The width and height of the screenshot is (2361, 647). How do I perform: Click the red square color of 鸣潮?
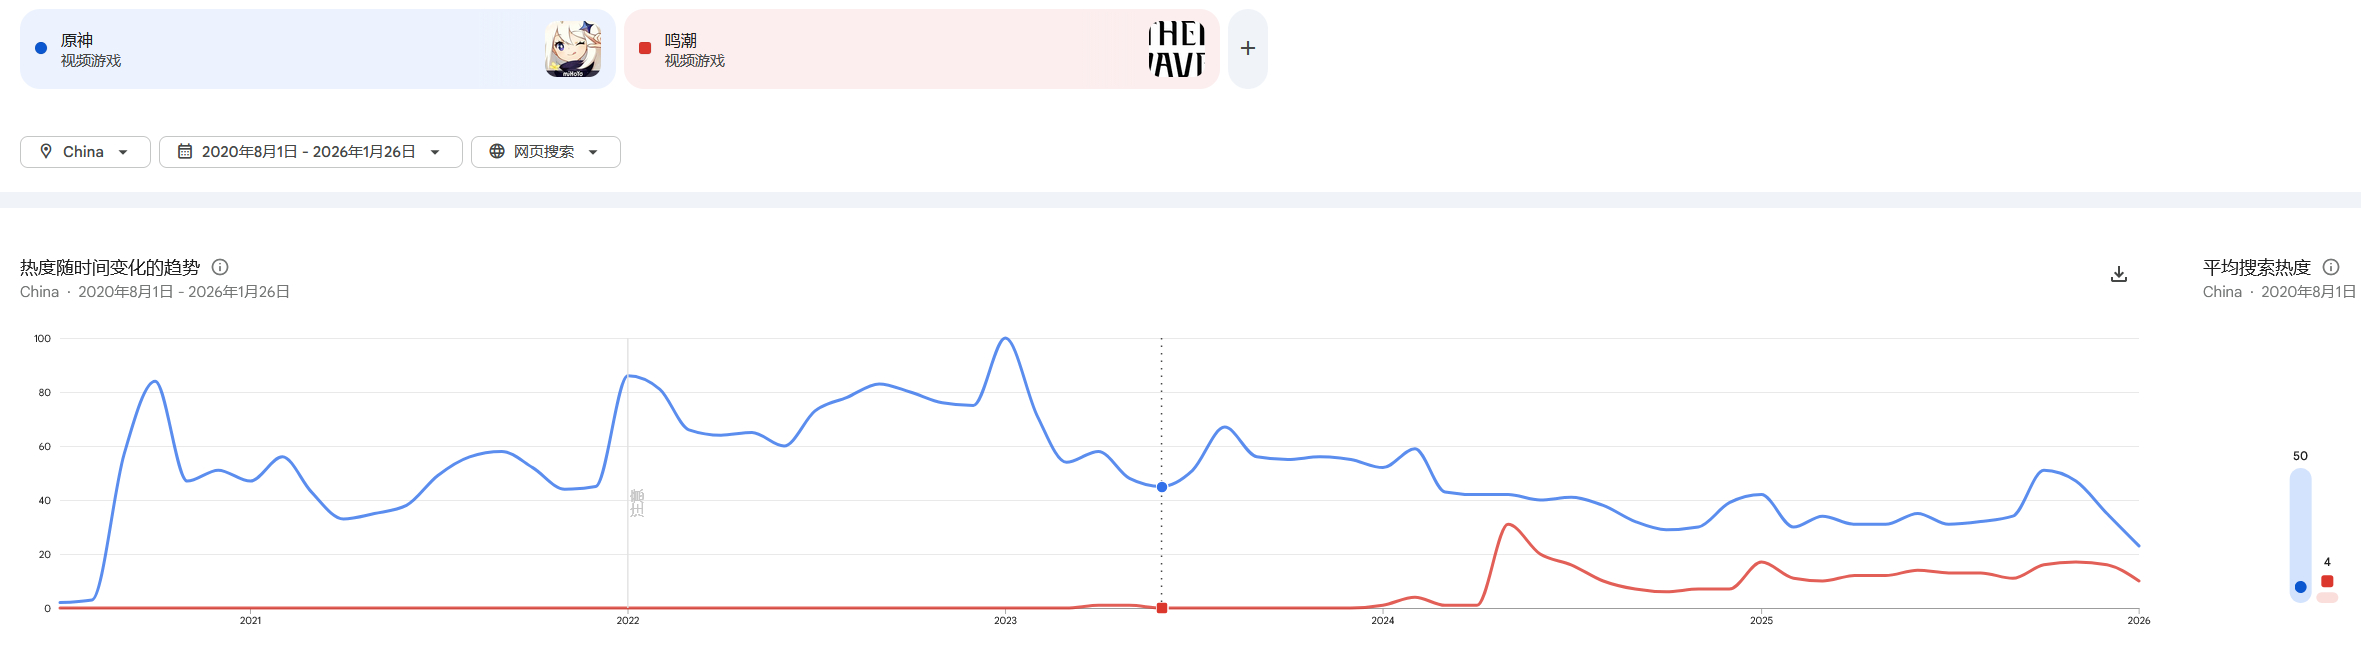coord(645,48)
